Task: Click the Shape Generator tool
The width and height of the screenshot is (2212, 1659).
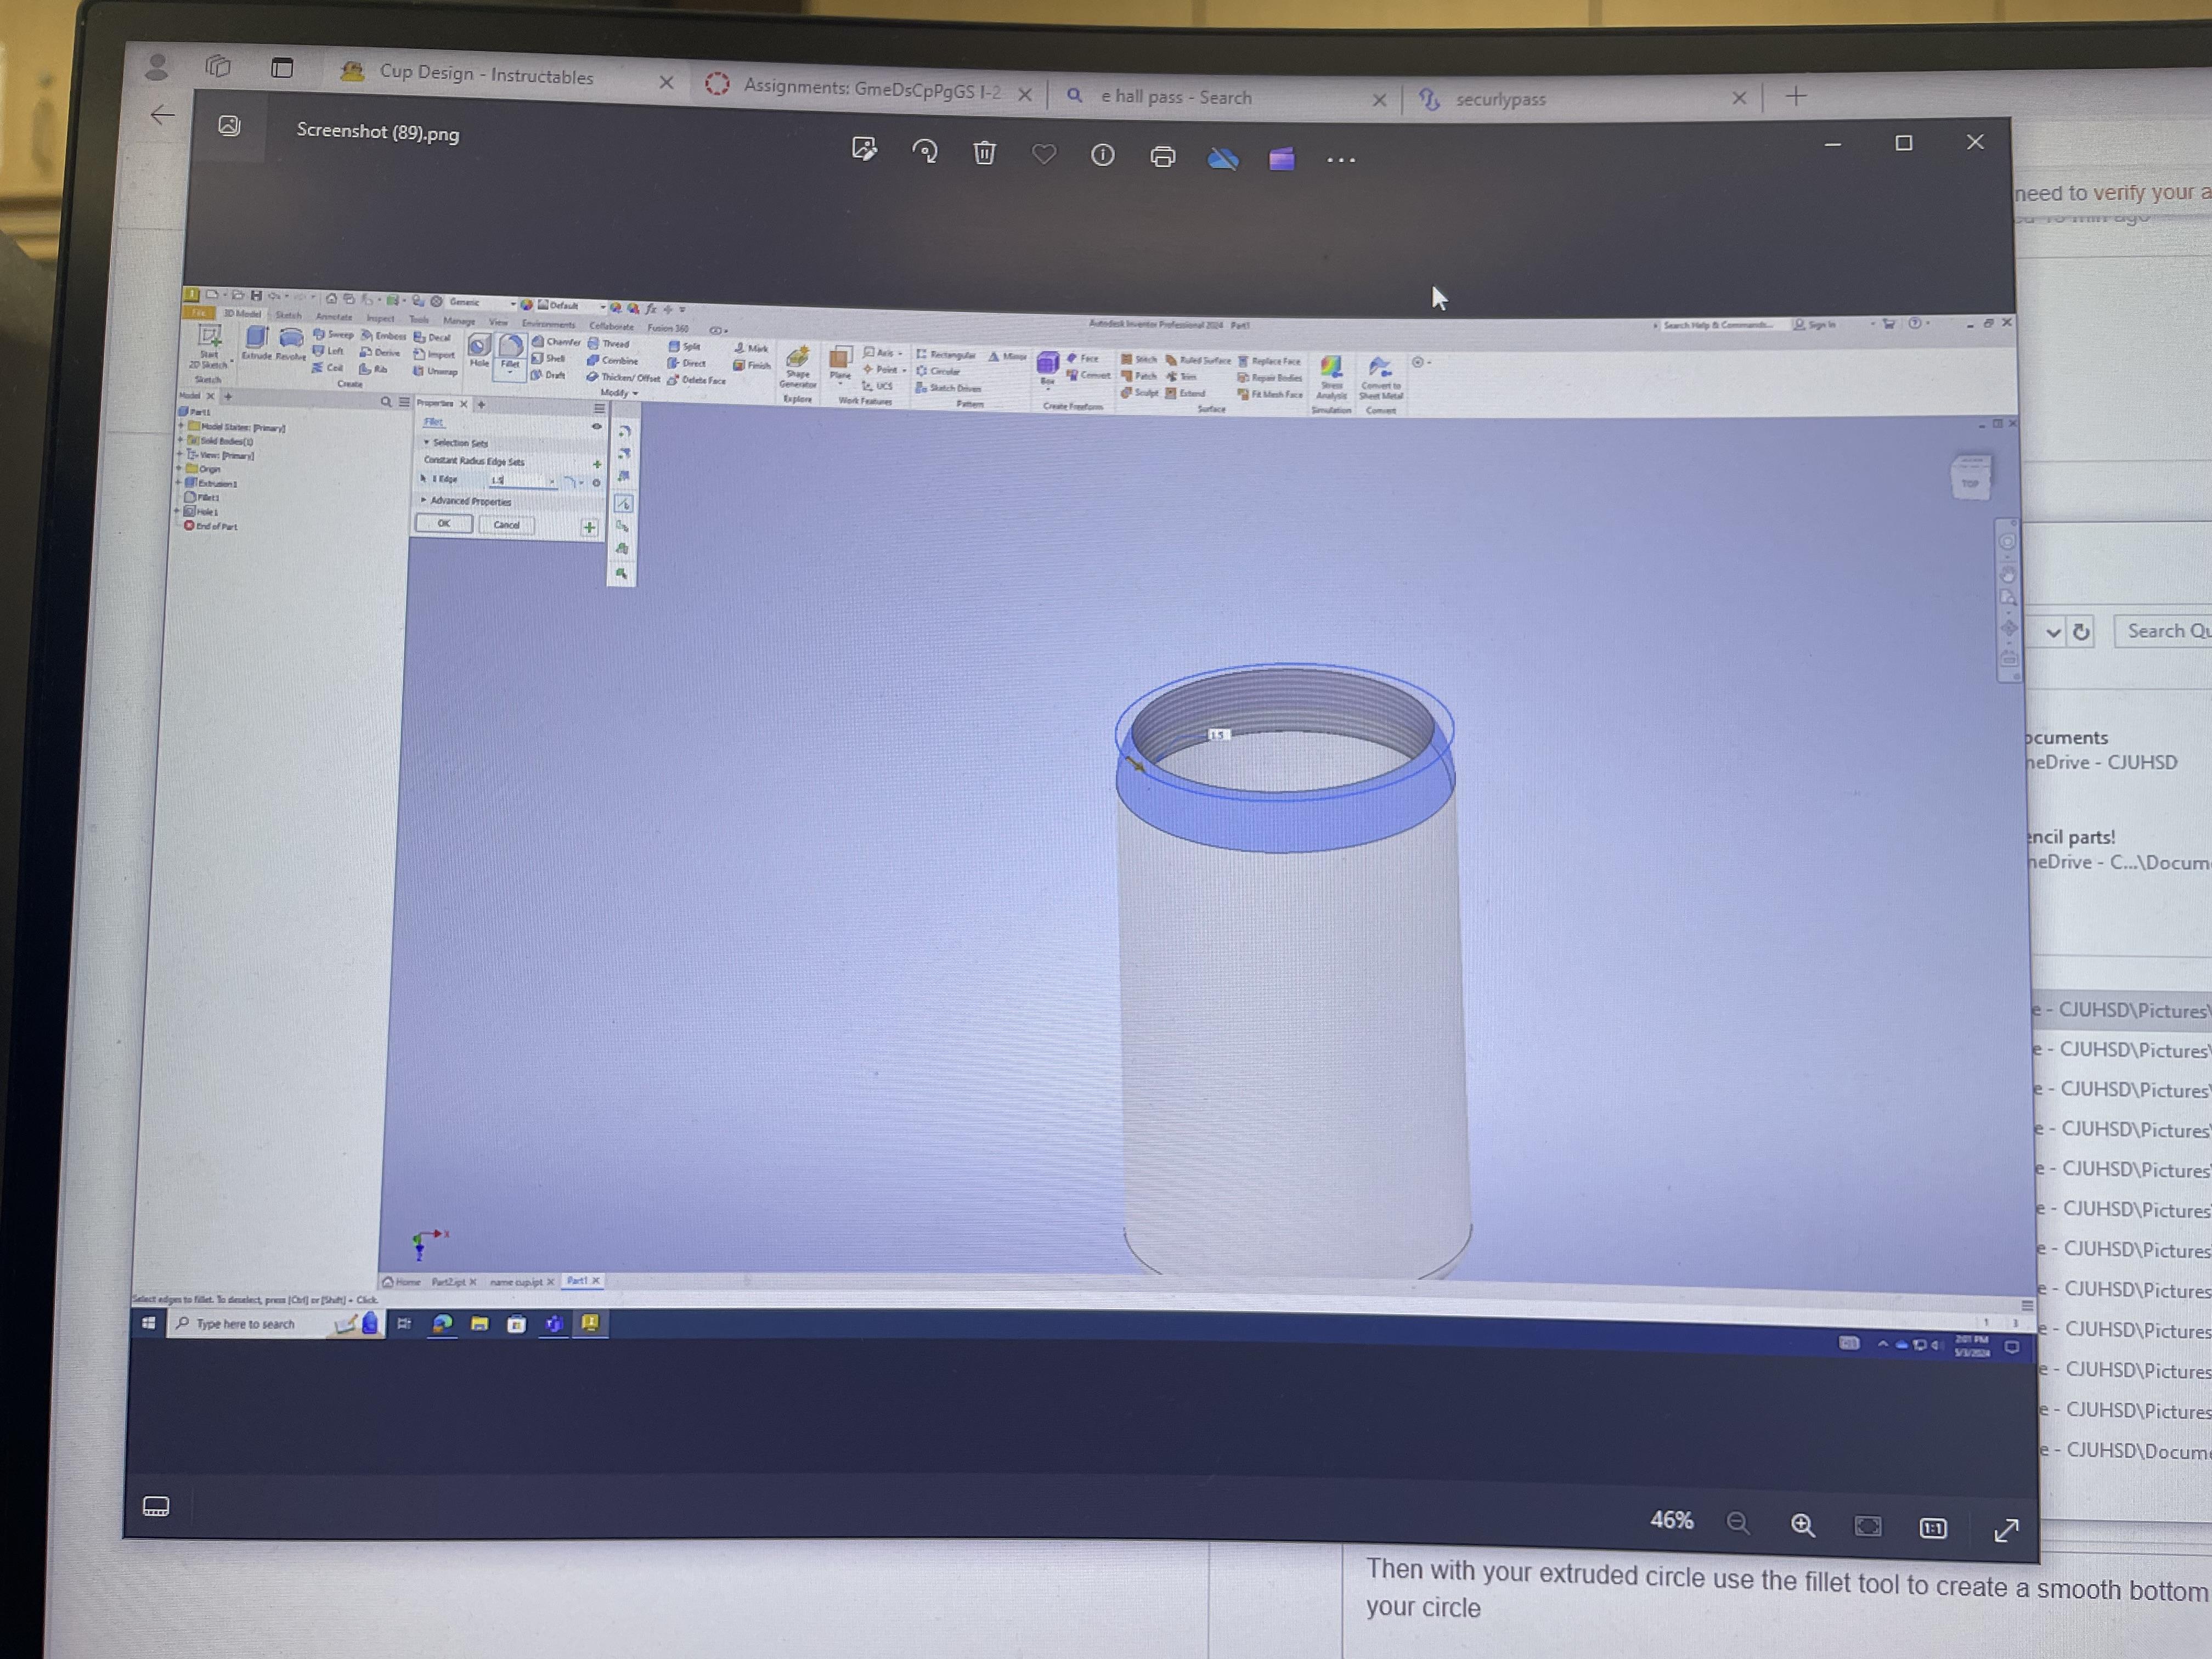Action: [797, 367]
